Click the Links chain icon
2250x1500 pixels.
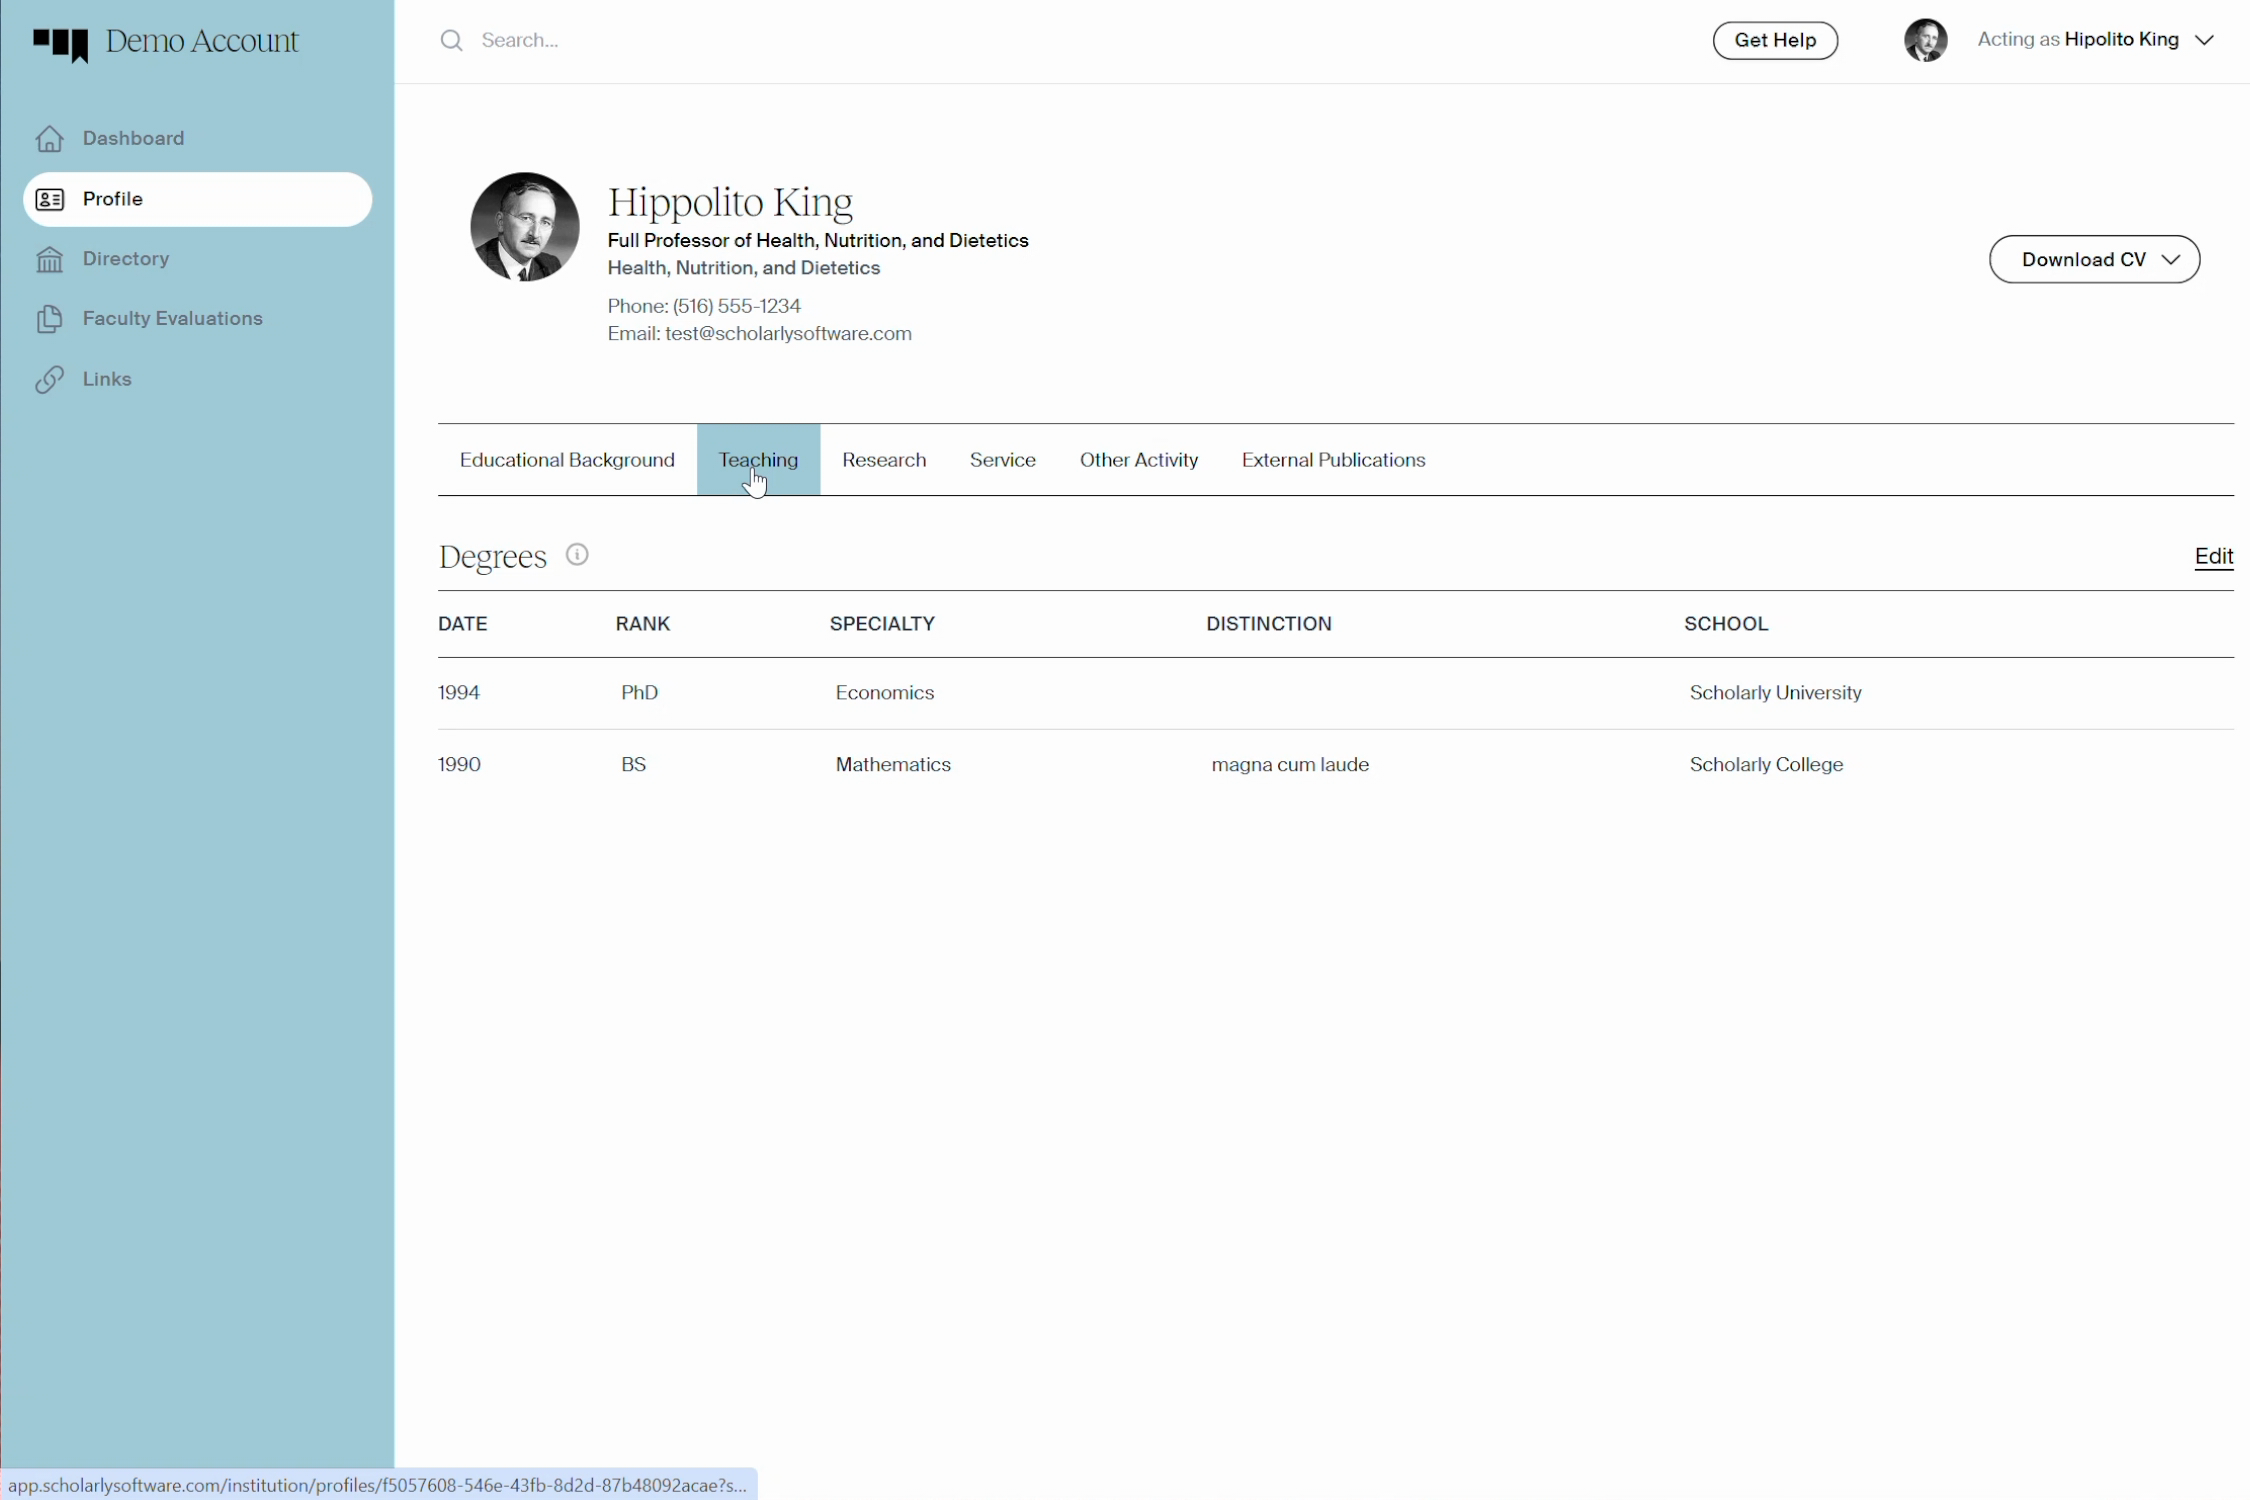pos(49,380)
